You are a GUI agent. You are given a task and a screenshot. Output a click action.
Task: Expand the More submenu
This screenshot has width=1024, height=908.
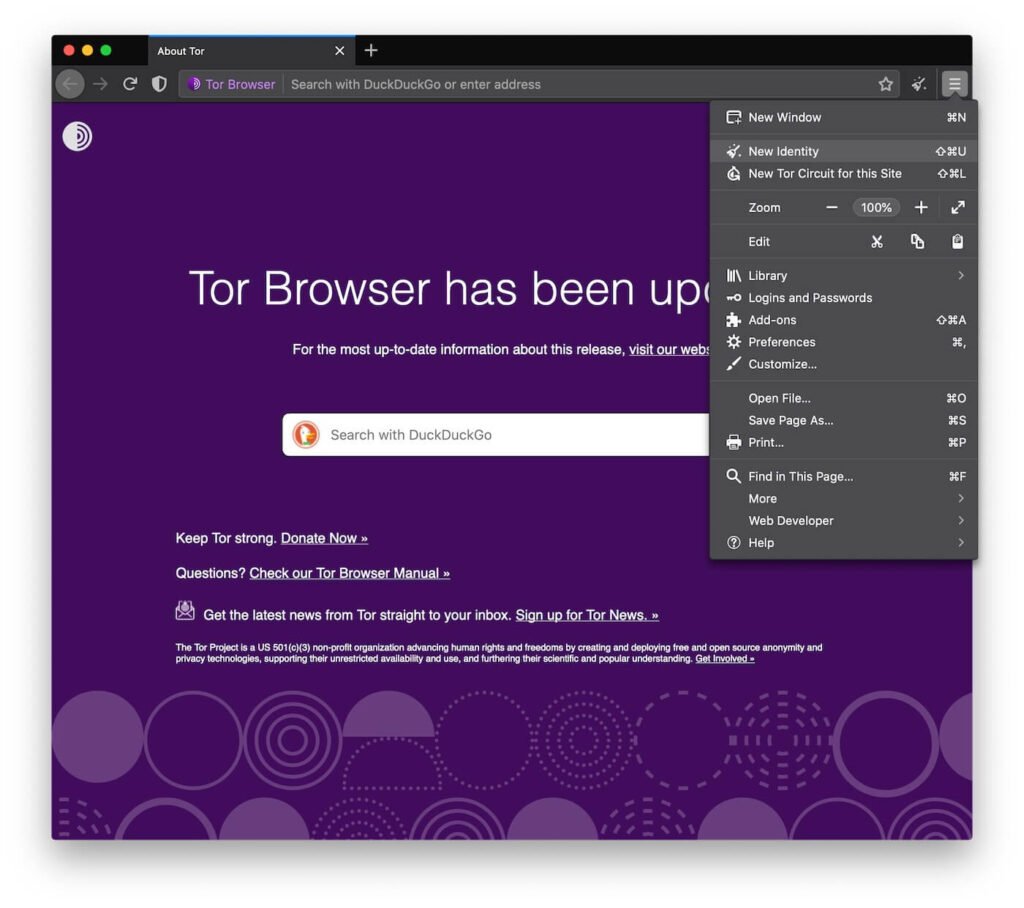[x=844, y=499]
